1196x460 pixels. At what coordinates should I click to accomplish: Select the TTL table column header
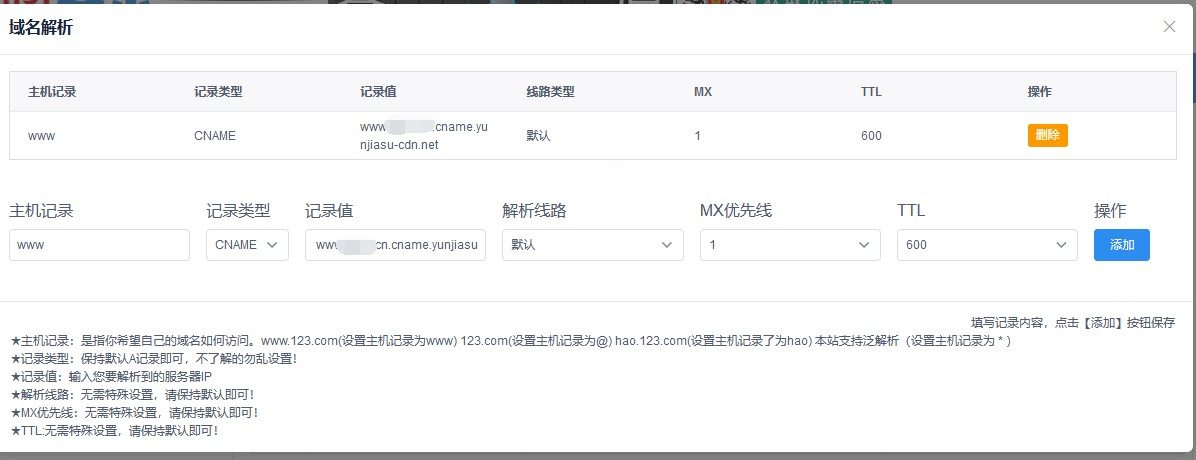tap(871, 92)
